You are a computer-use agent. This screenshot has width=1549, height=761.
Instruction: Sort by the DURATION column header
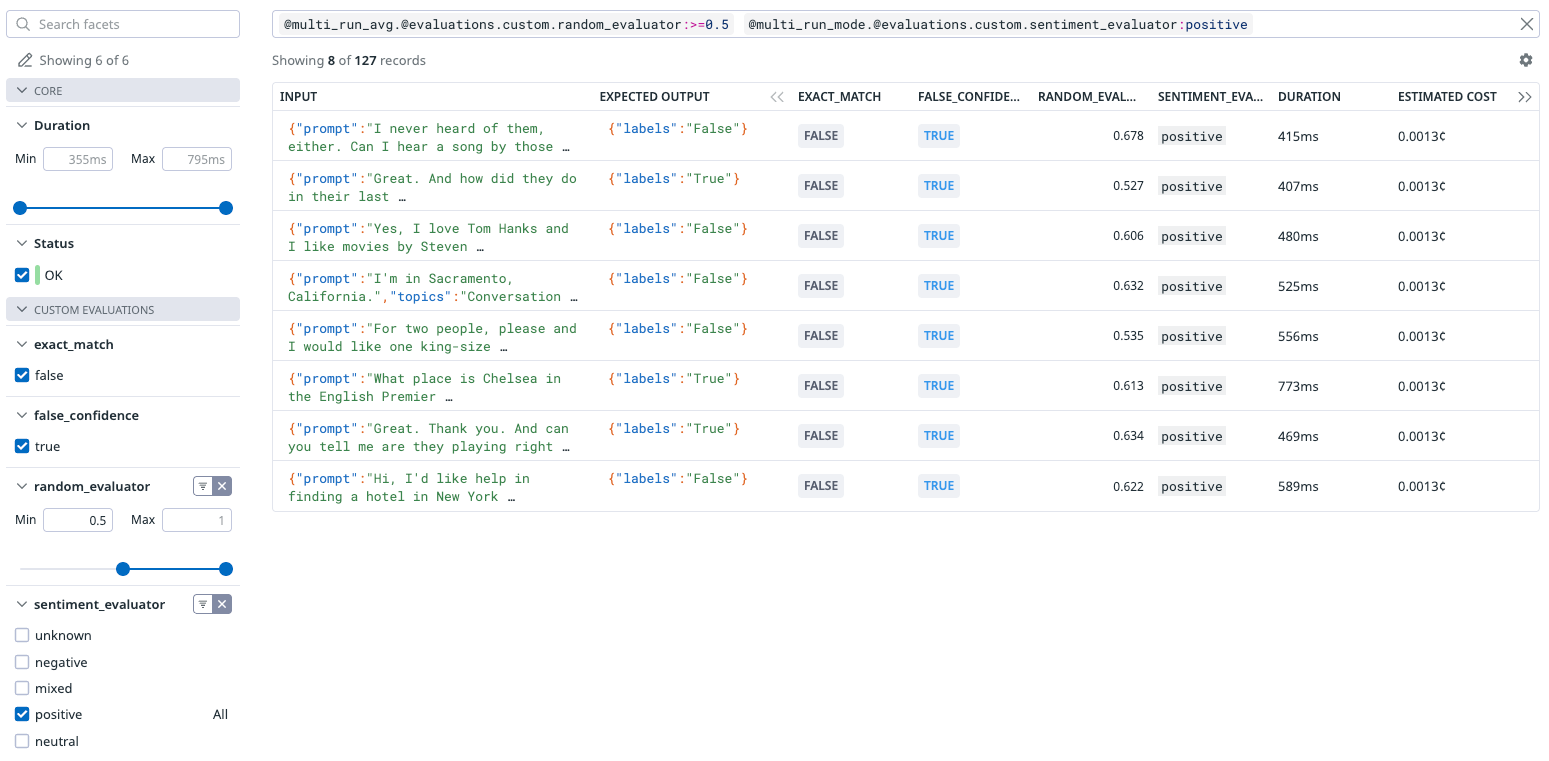[x=1309, y=97]
